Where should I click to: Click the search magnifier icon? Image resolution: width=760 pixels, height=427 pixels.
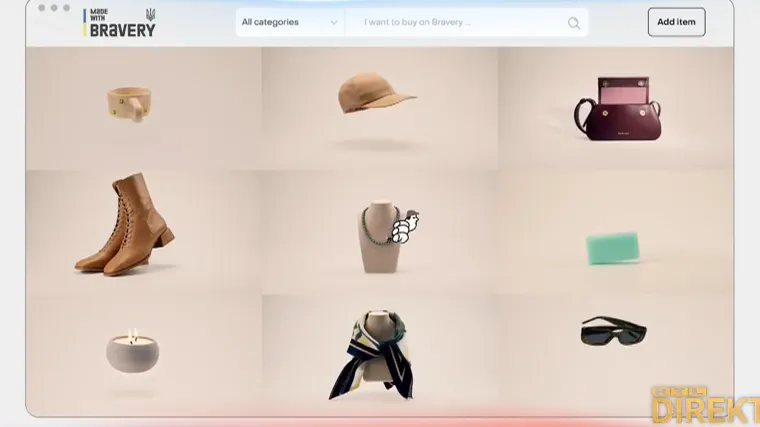(573, 23)
